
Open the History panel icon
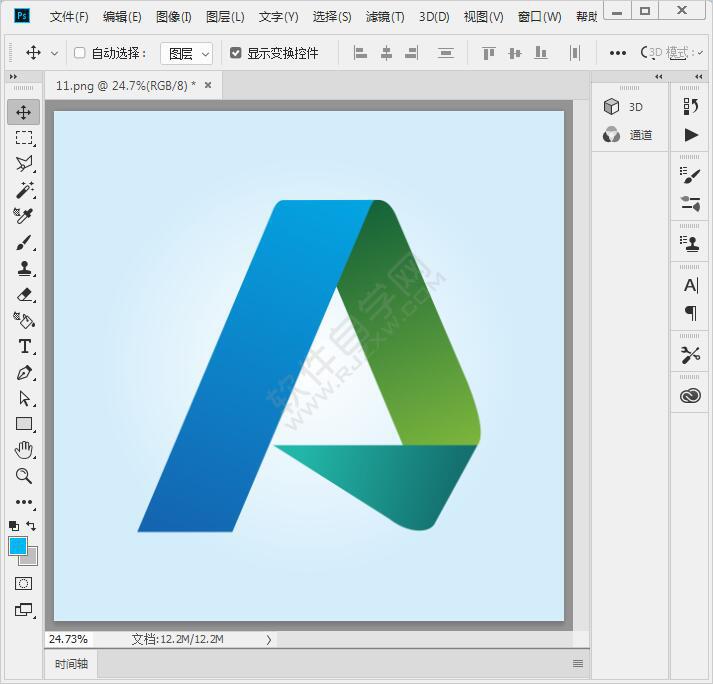click(690, 106)
